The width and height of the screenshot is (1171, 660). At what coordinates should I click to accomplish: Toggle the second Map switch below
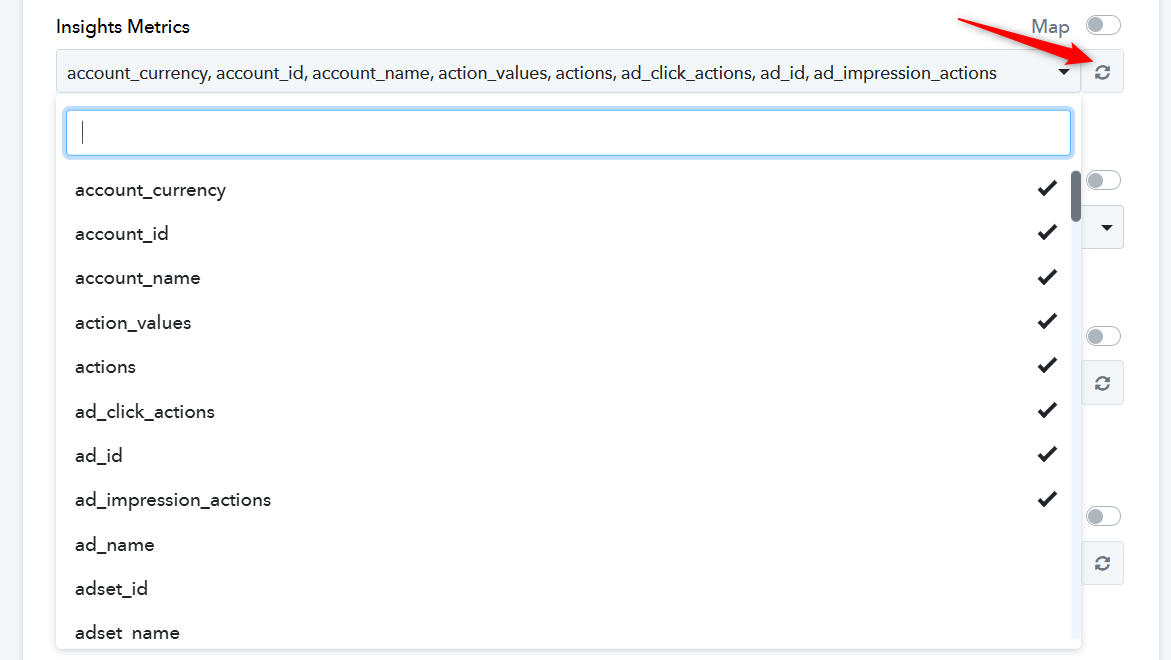1103,181
